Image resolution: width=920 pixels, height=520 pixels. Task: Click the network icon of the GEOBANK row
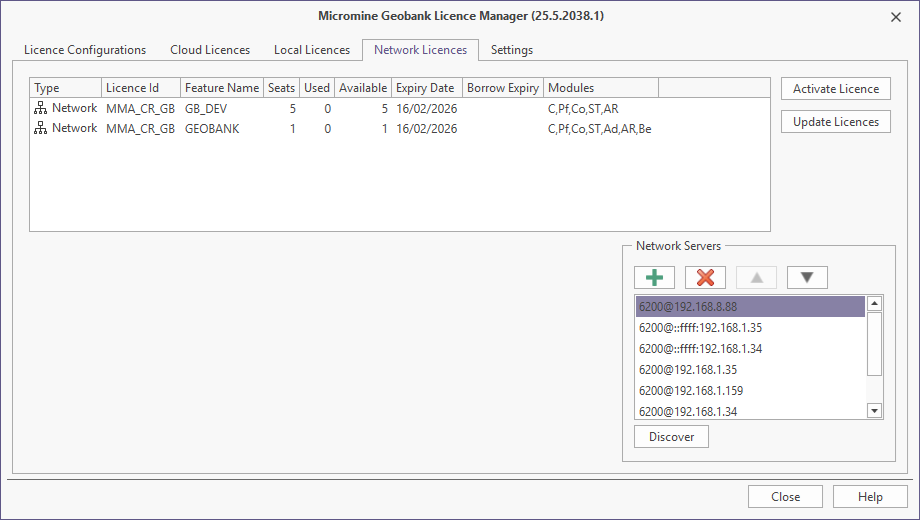coord(40,128)
